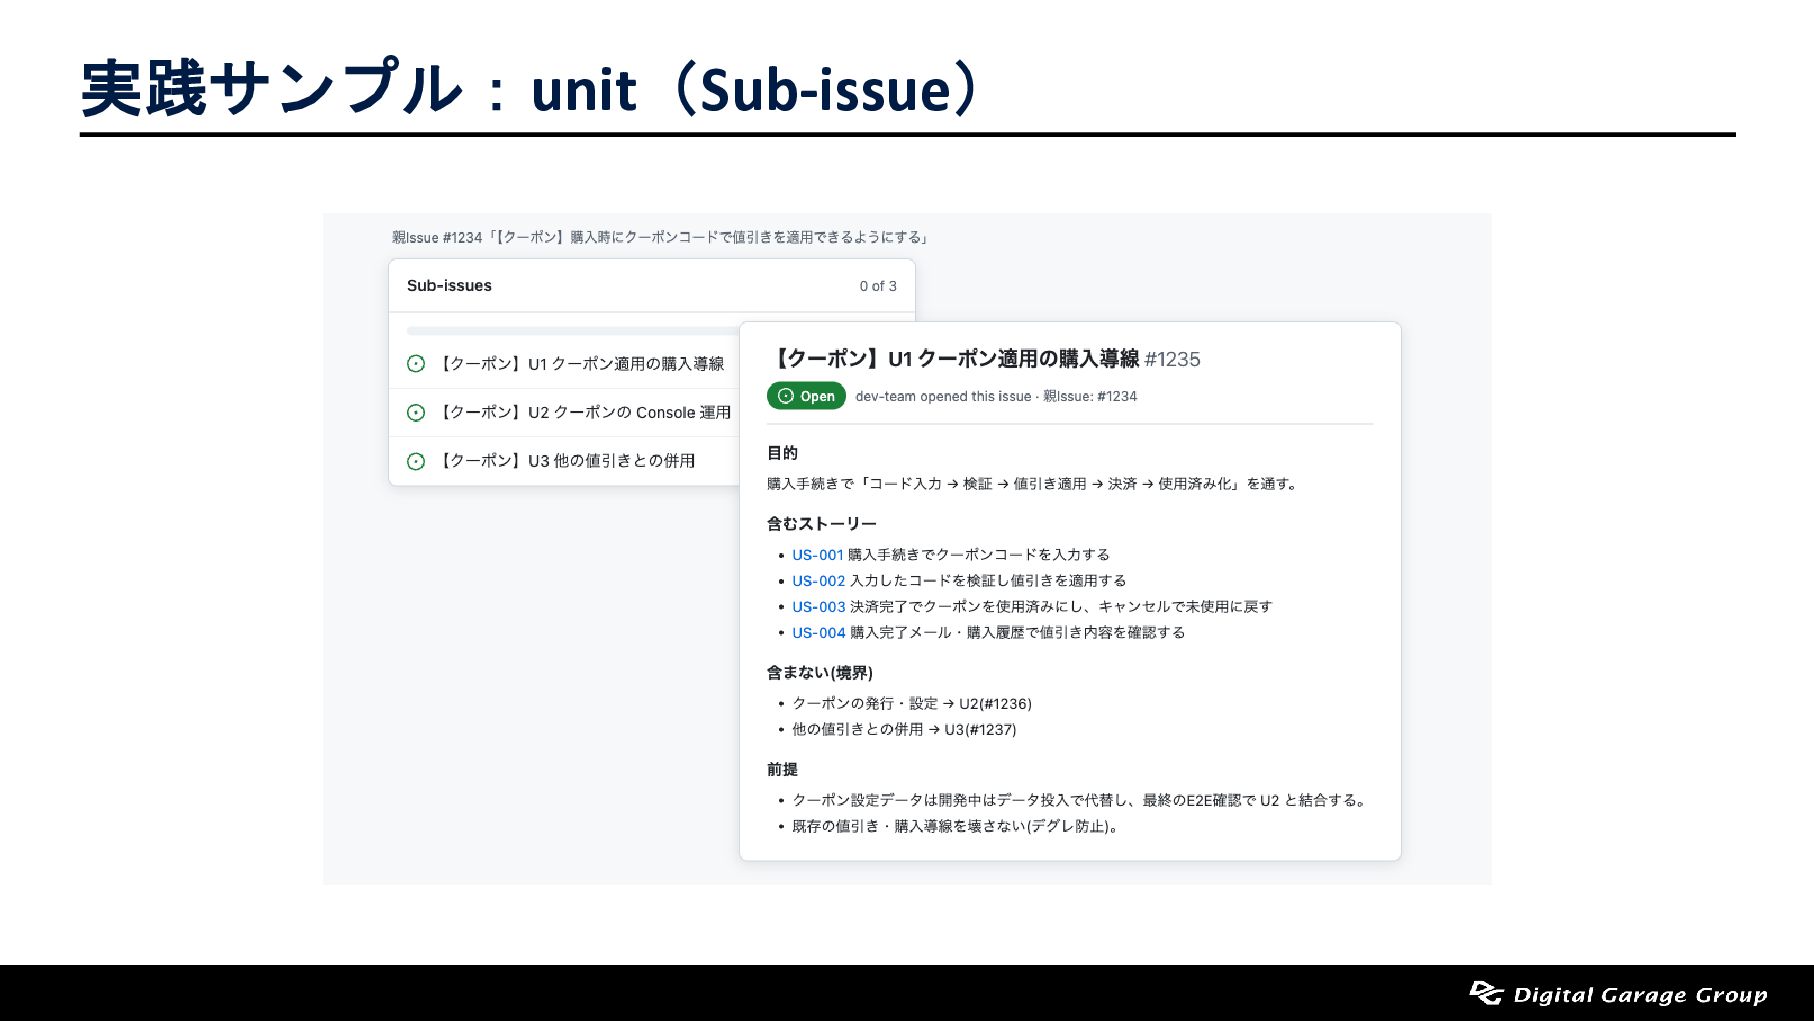This screenshot has height=1021, width=1814.
Task: Click slide title '実践サンプル：unit（Sub-issue）'
Action: [532, 88]
